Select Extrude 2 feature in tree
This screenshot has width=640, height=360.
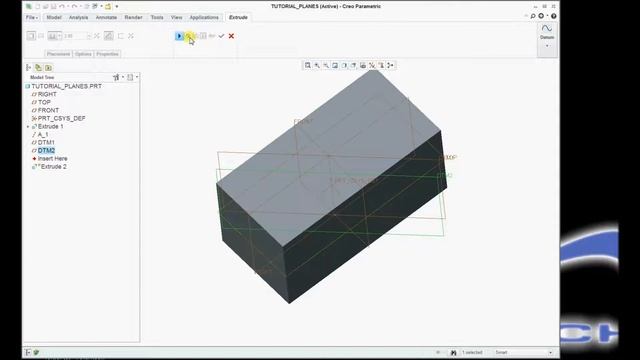[53, 167]
